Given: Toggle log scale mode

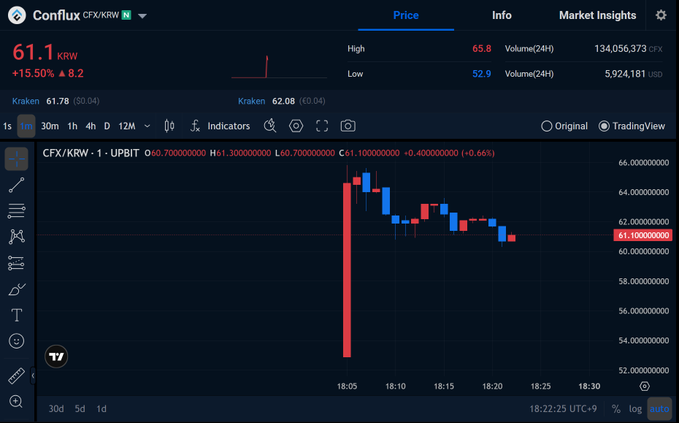Looking at the screenshot, I should coord(635,409).
